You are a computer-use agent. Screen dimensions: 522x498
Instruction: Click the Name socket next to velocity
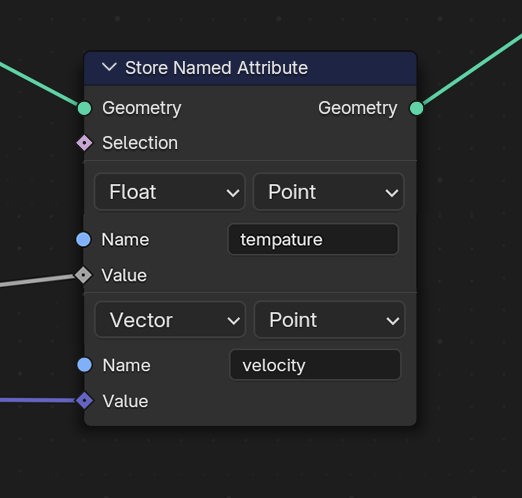coord(84,365)
